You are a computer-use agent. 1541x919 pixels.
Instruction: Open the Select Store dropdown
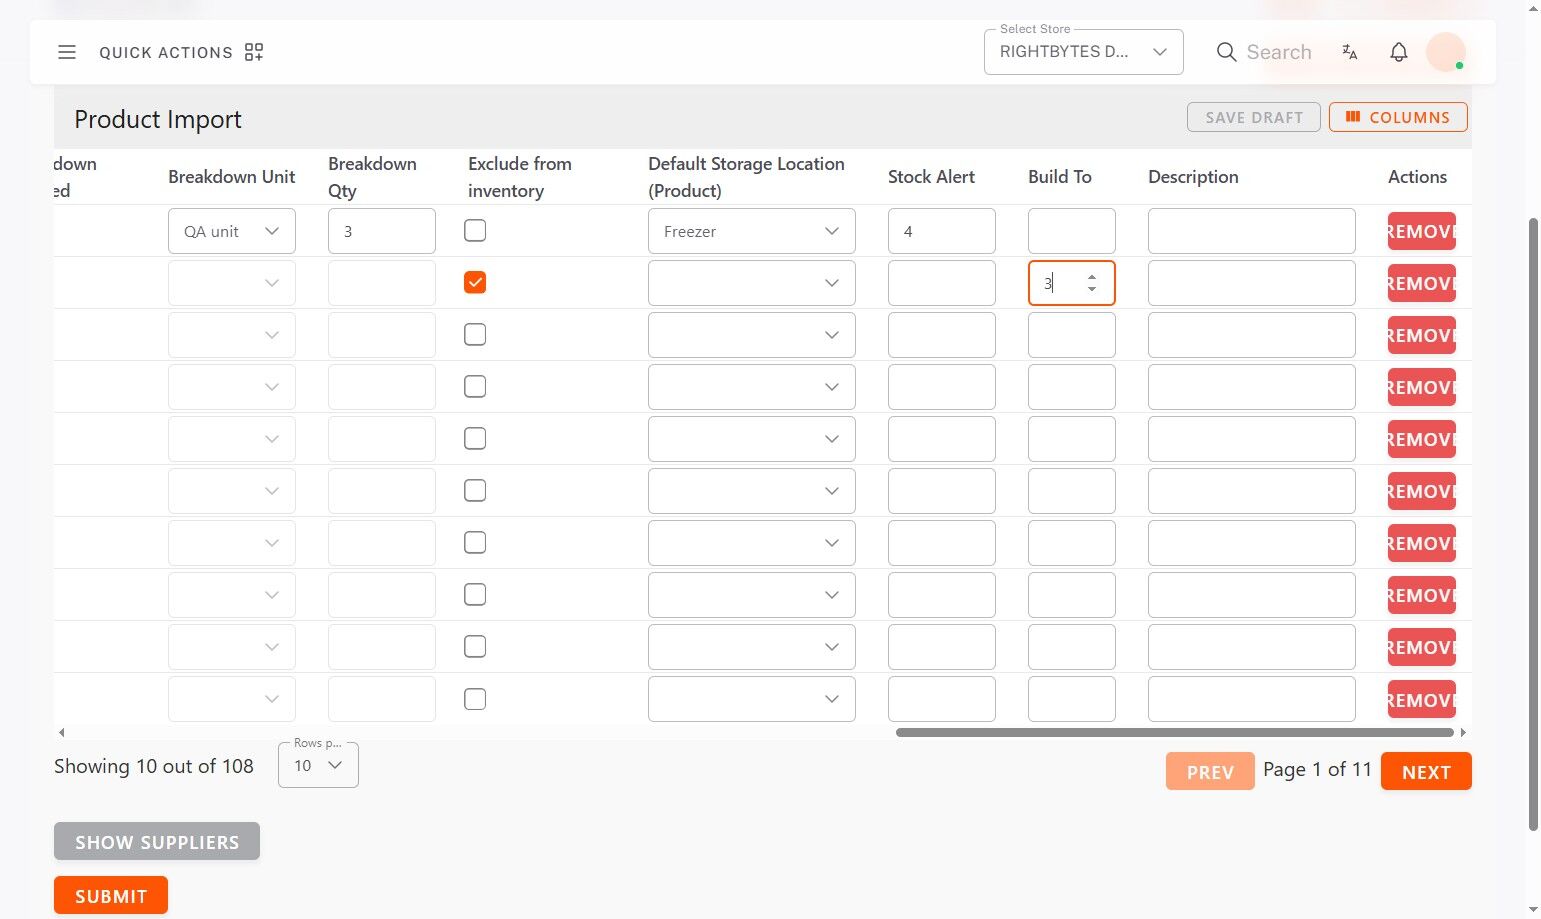[x=1083, y=52]
